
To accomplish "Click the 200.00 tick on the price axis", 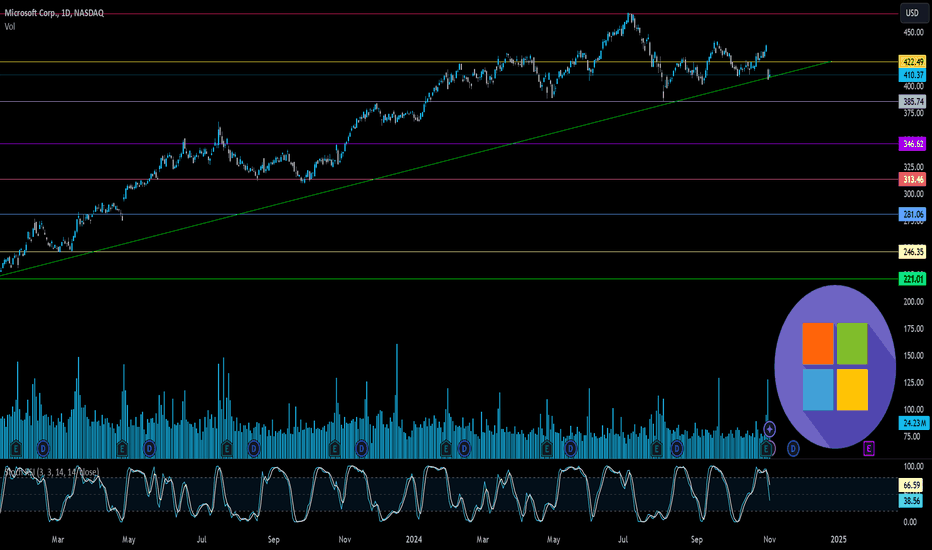I will tap(914, 301).
